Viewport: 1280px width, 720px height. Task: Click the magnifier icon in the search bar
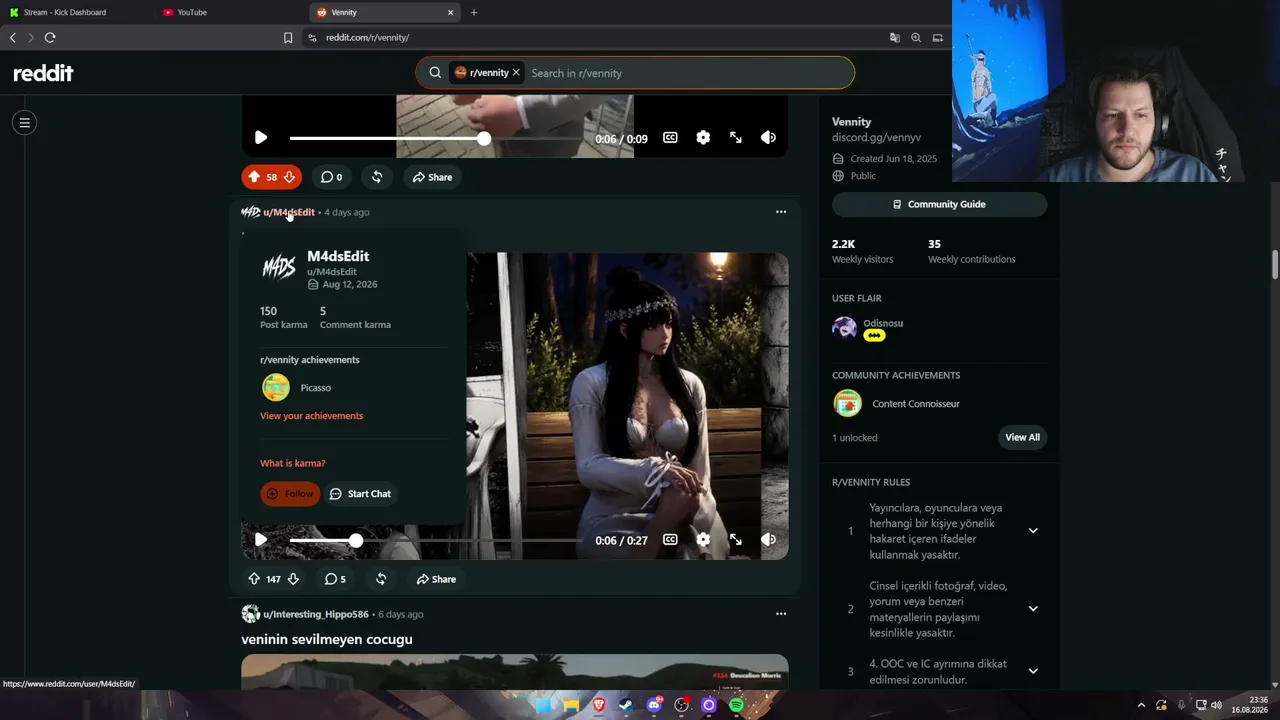point(435,73)
